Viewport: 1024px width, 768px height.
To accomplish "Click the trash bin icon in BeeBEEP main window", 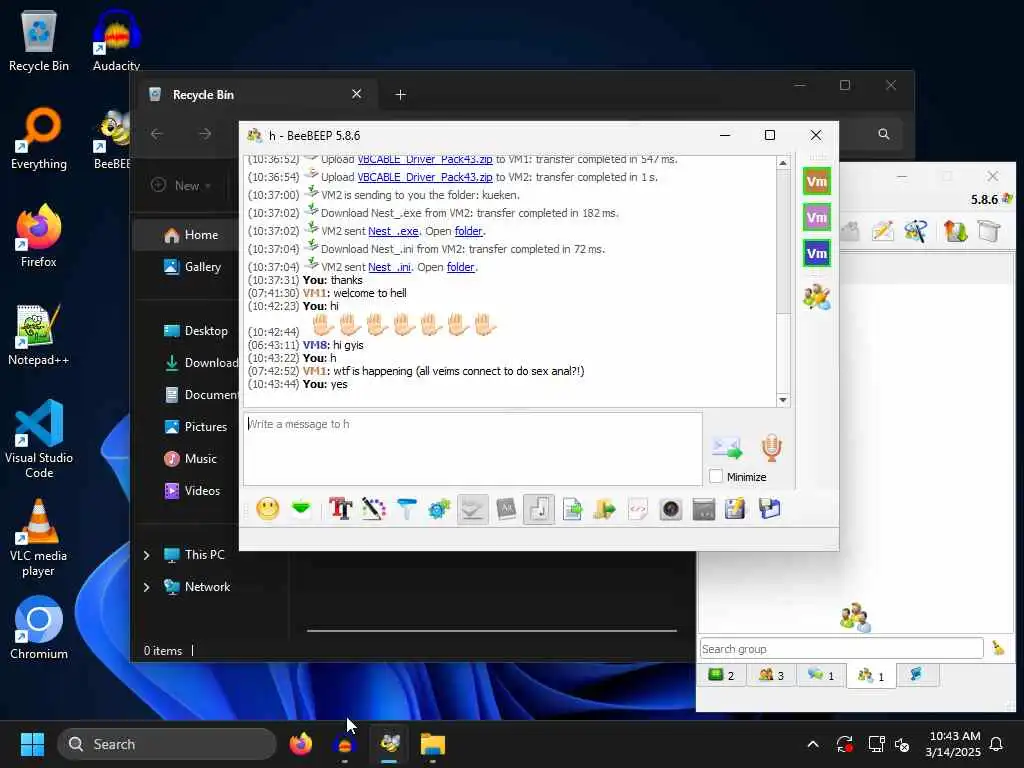I will [x=989, y=231].
